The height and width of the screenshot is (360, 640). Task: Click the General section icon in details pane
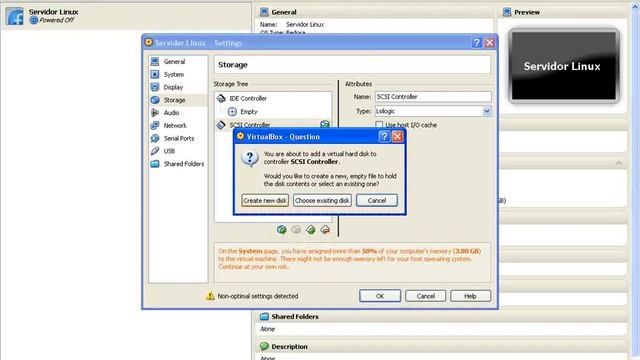264,12
